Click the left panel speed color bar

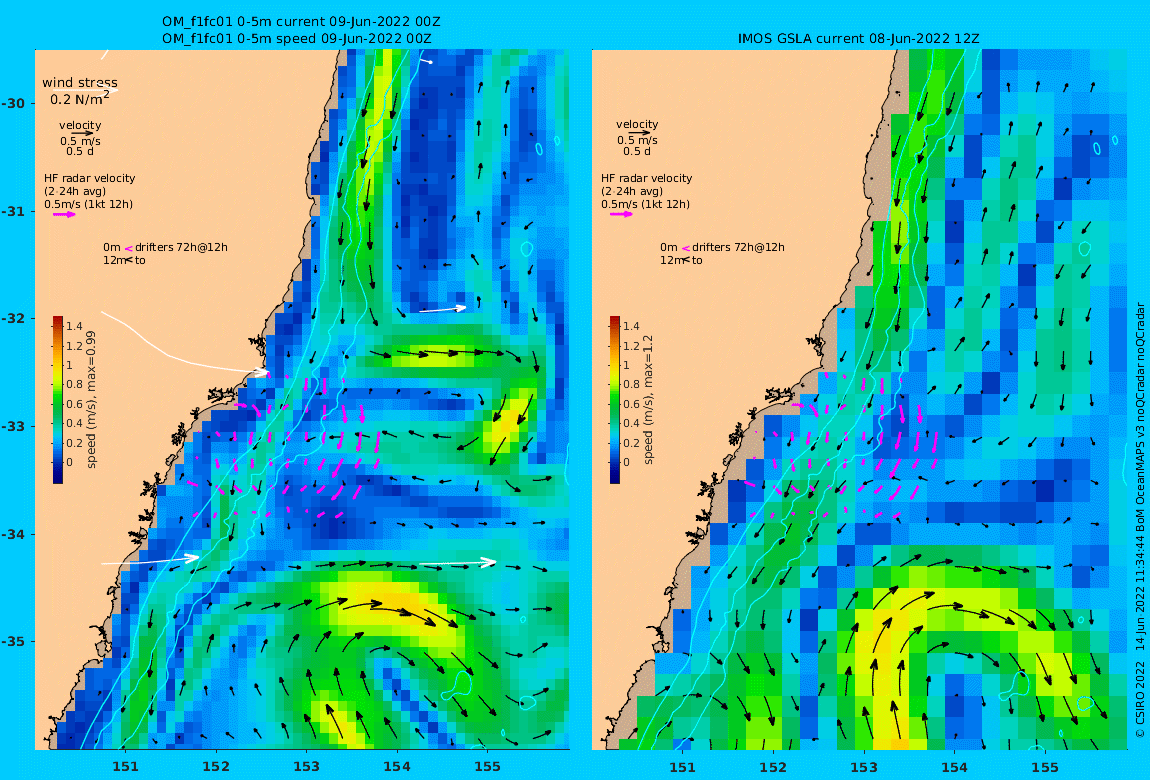click(58, 400)
